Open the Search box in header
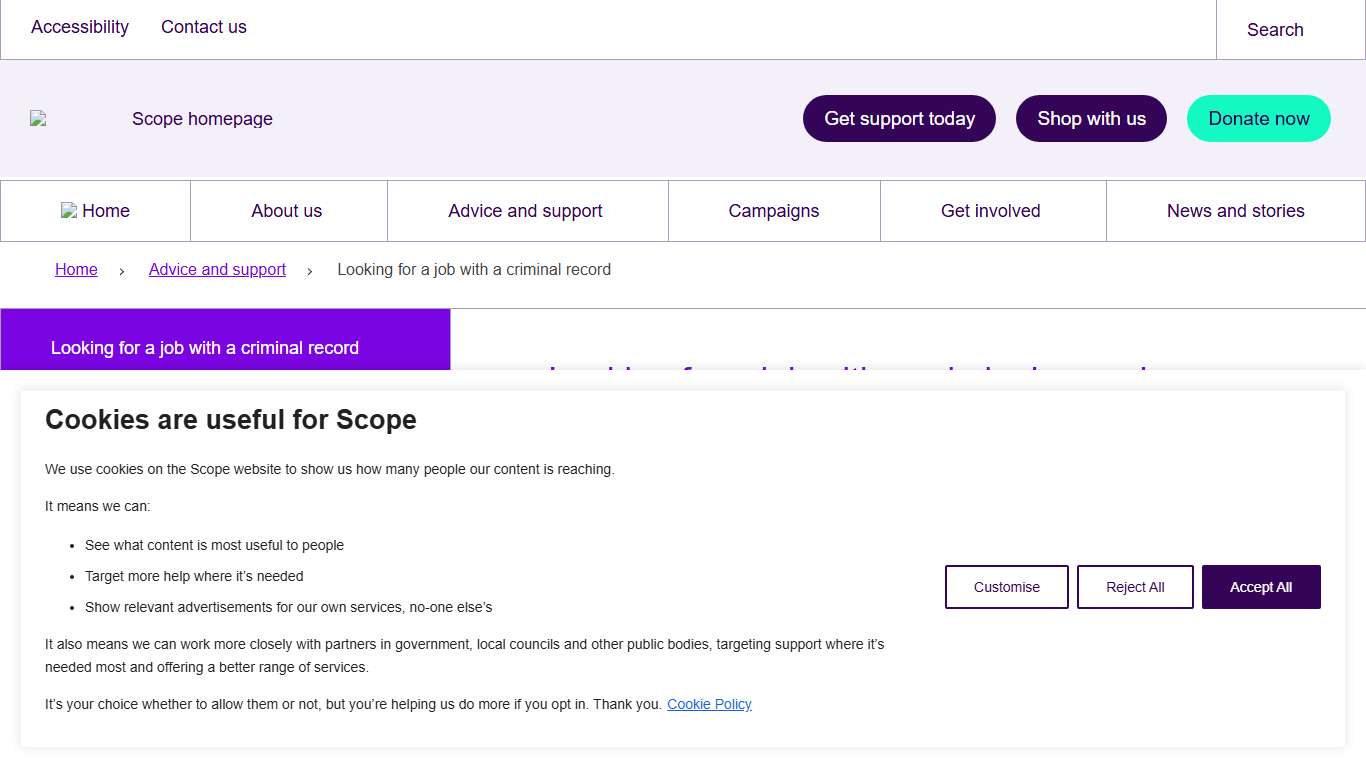 [x=1275, y=30]
